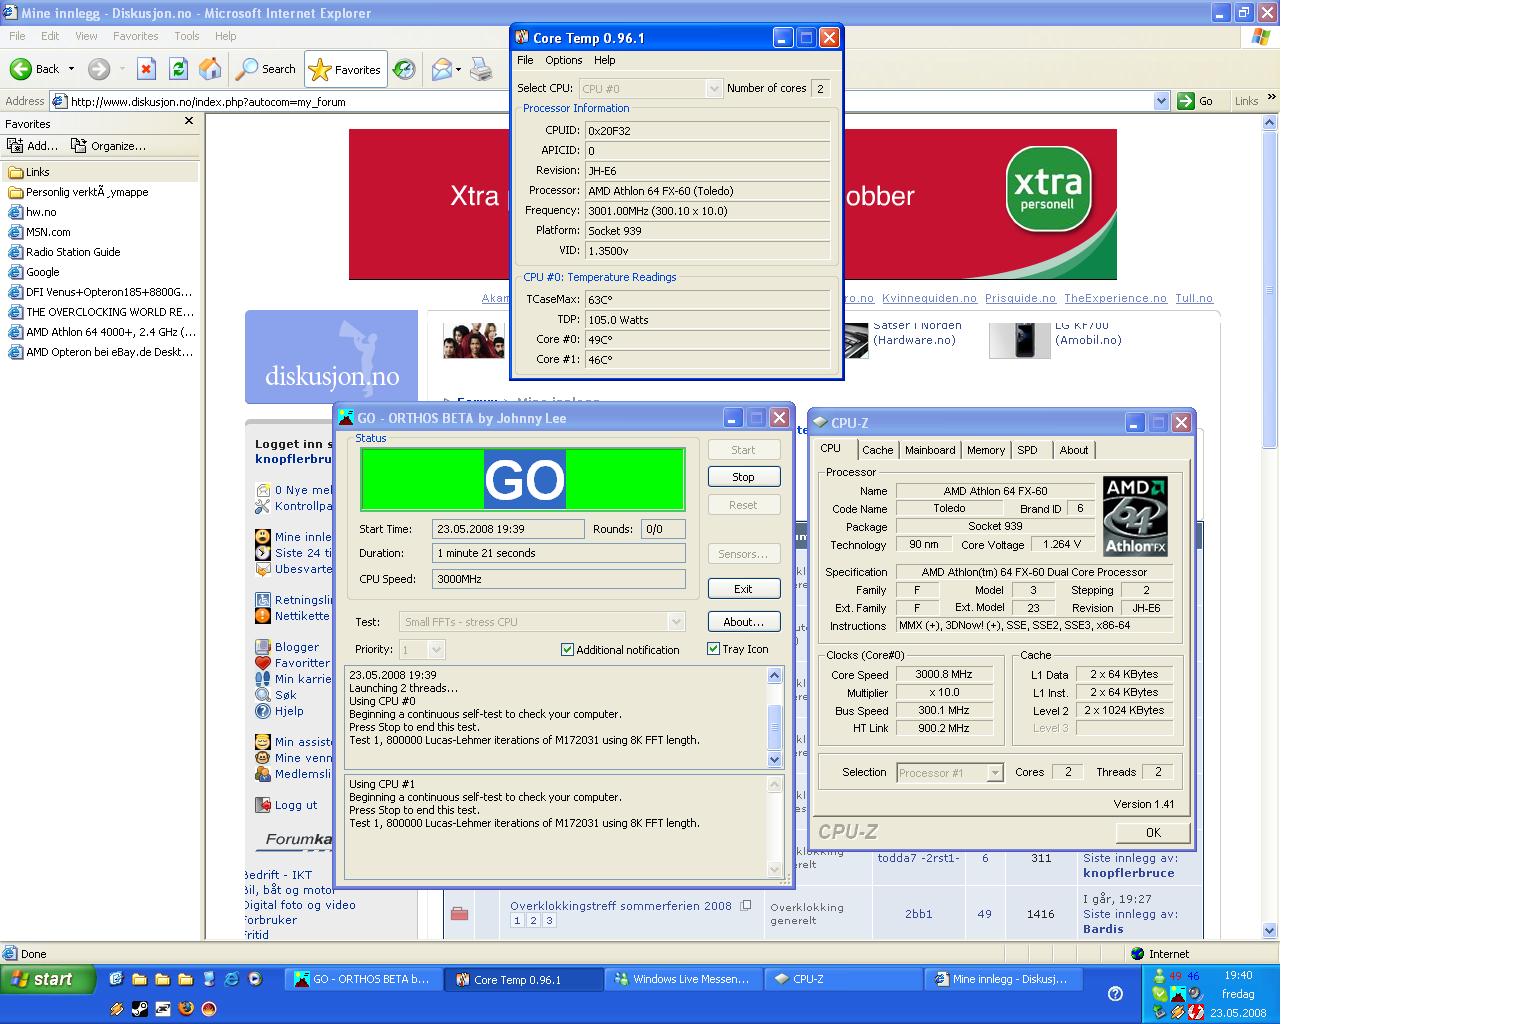Image resolution: width=1523 pixels, height=1024 pixels.
Task: Print the page from IE toolbar
Action: 481,69
